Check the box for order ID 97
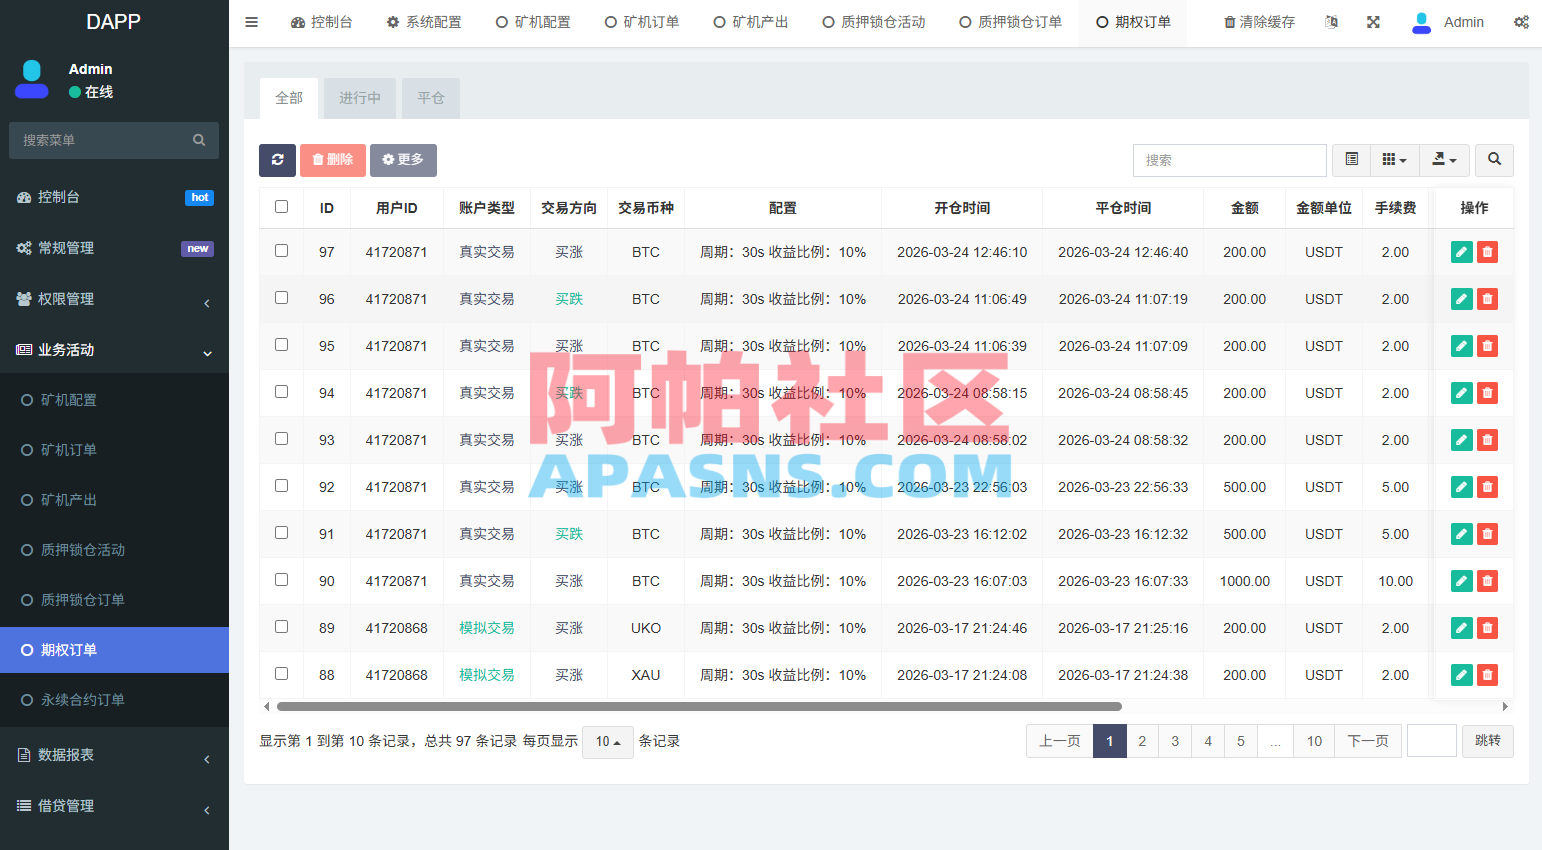The height and width of the screenshot is (850, 1542). (x=281, y=251)
